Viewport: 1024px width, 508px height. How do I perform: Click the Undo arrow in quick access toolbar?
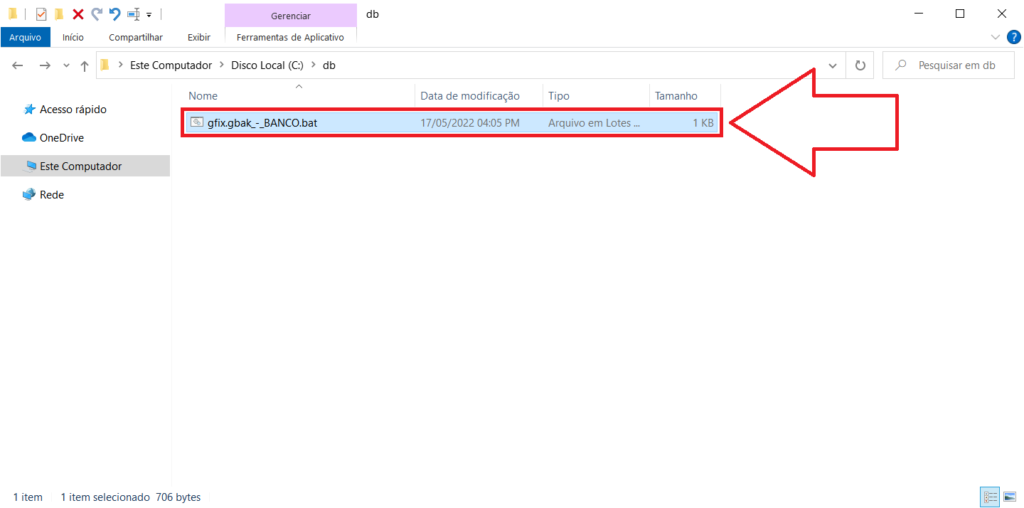click(x=114, y=14)
